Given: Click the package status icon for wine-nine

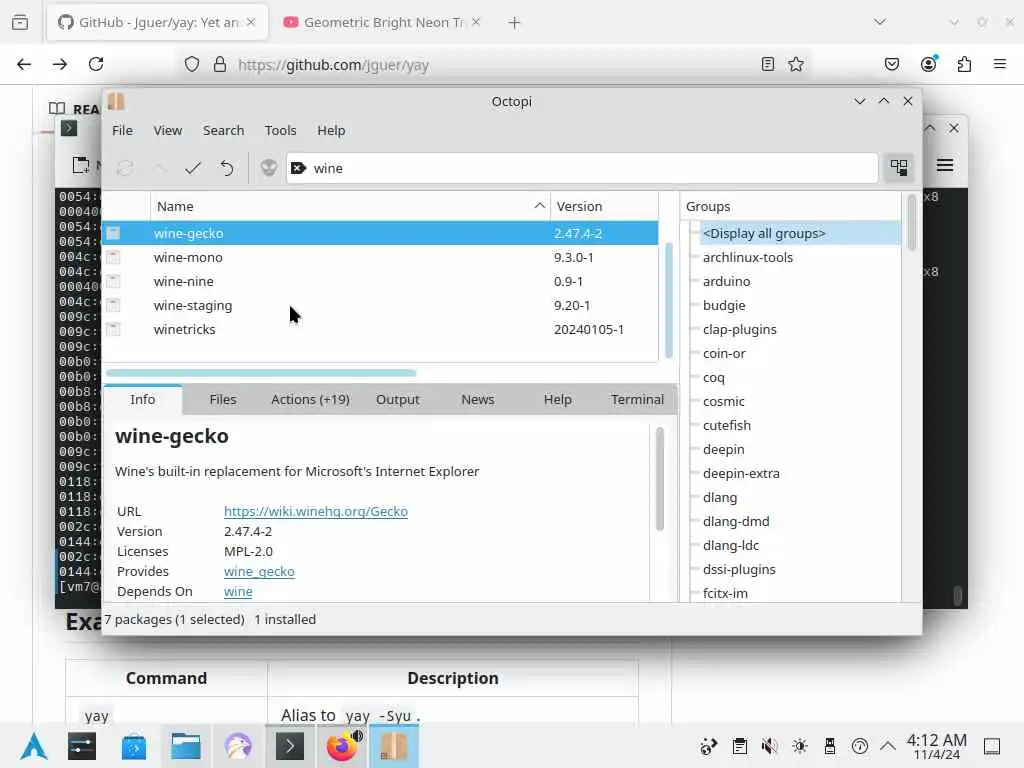Looking at the screenshot, I should pos(113,281).
